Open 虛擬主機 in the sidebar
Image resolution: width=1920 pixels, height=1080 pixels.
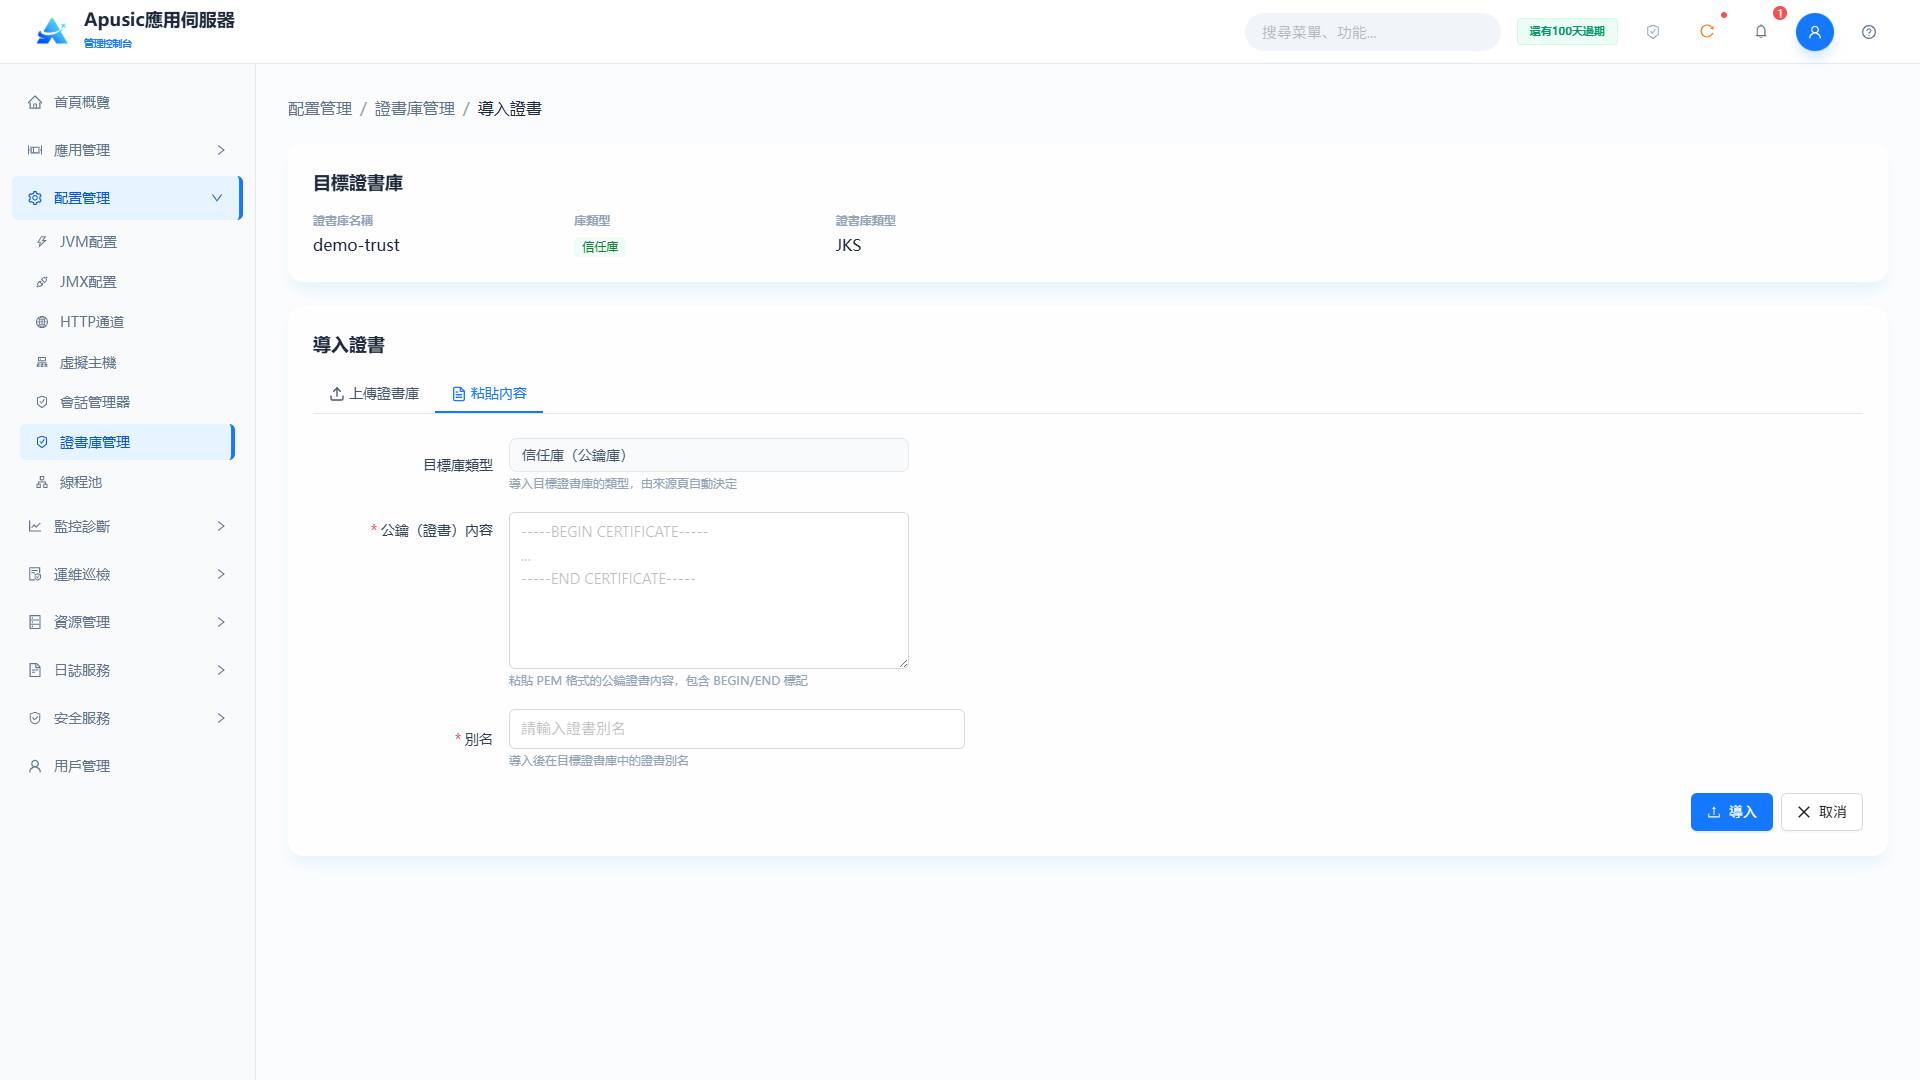127,362
